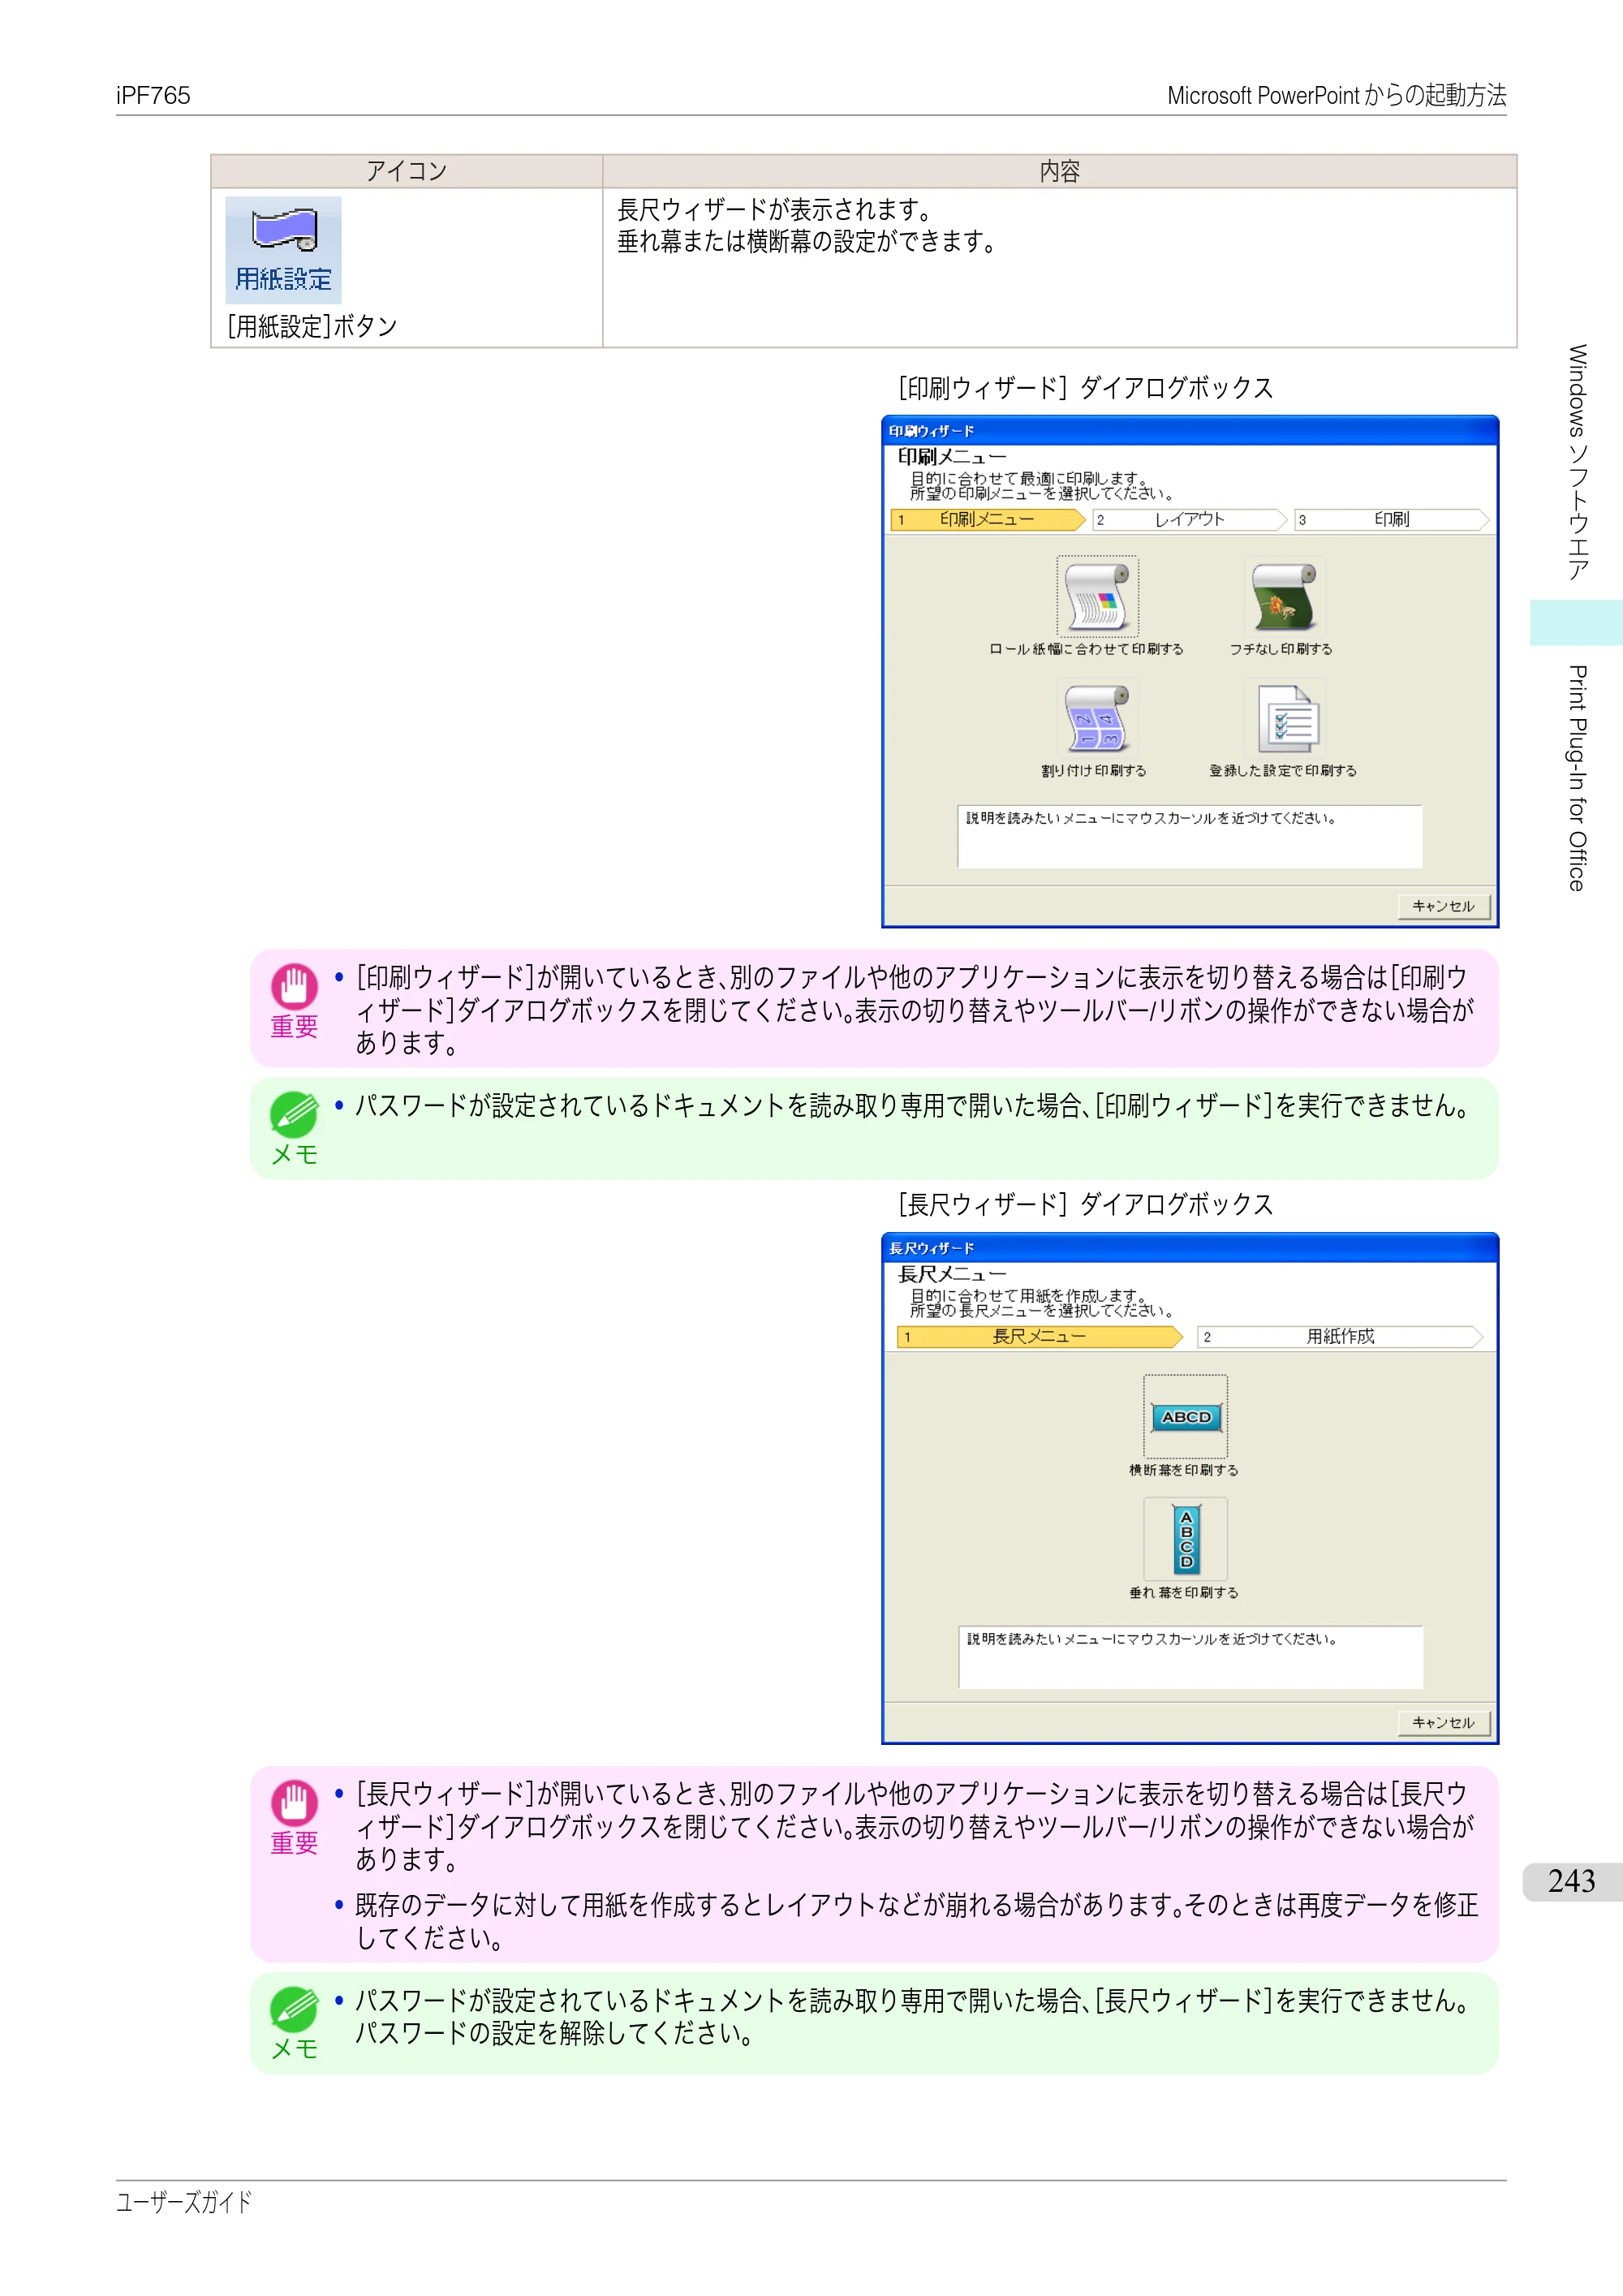
Task: Click キャンセル in the 印刷ウィザード dialog
Action: click(x=1443, y=906)
